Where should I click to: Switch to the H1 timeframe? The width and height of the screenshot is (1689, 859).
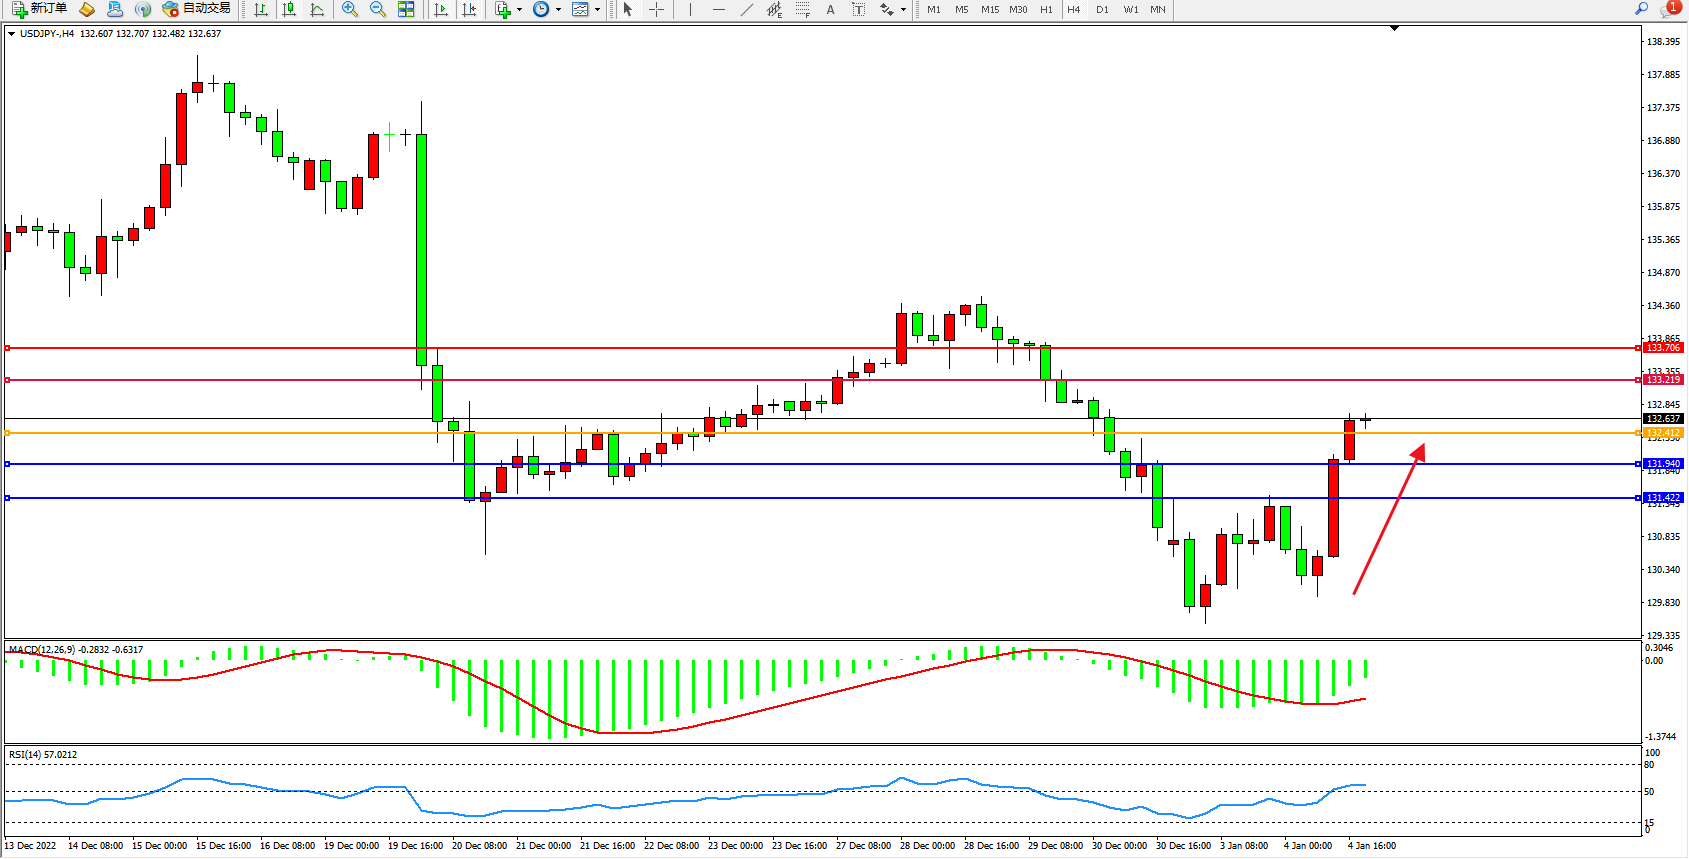click(x=1046, y=9)
